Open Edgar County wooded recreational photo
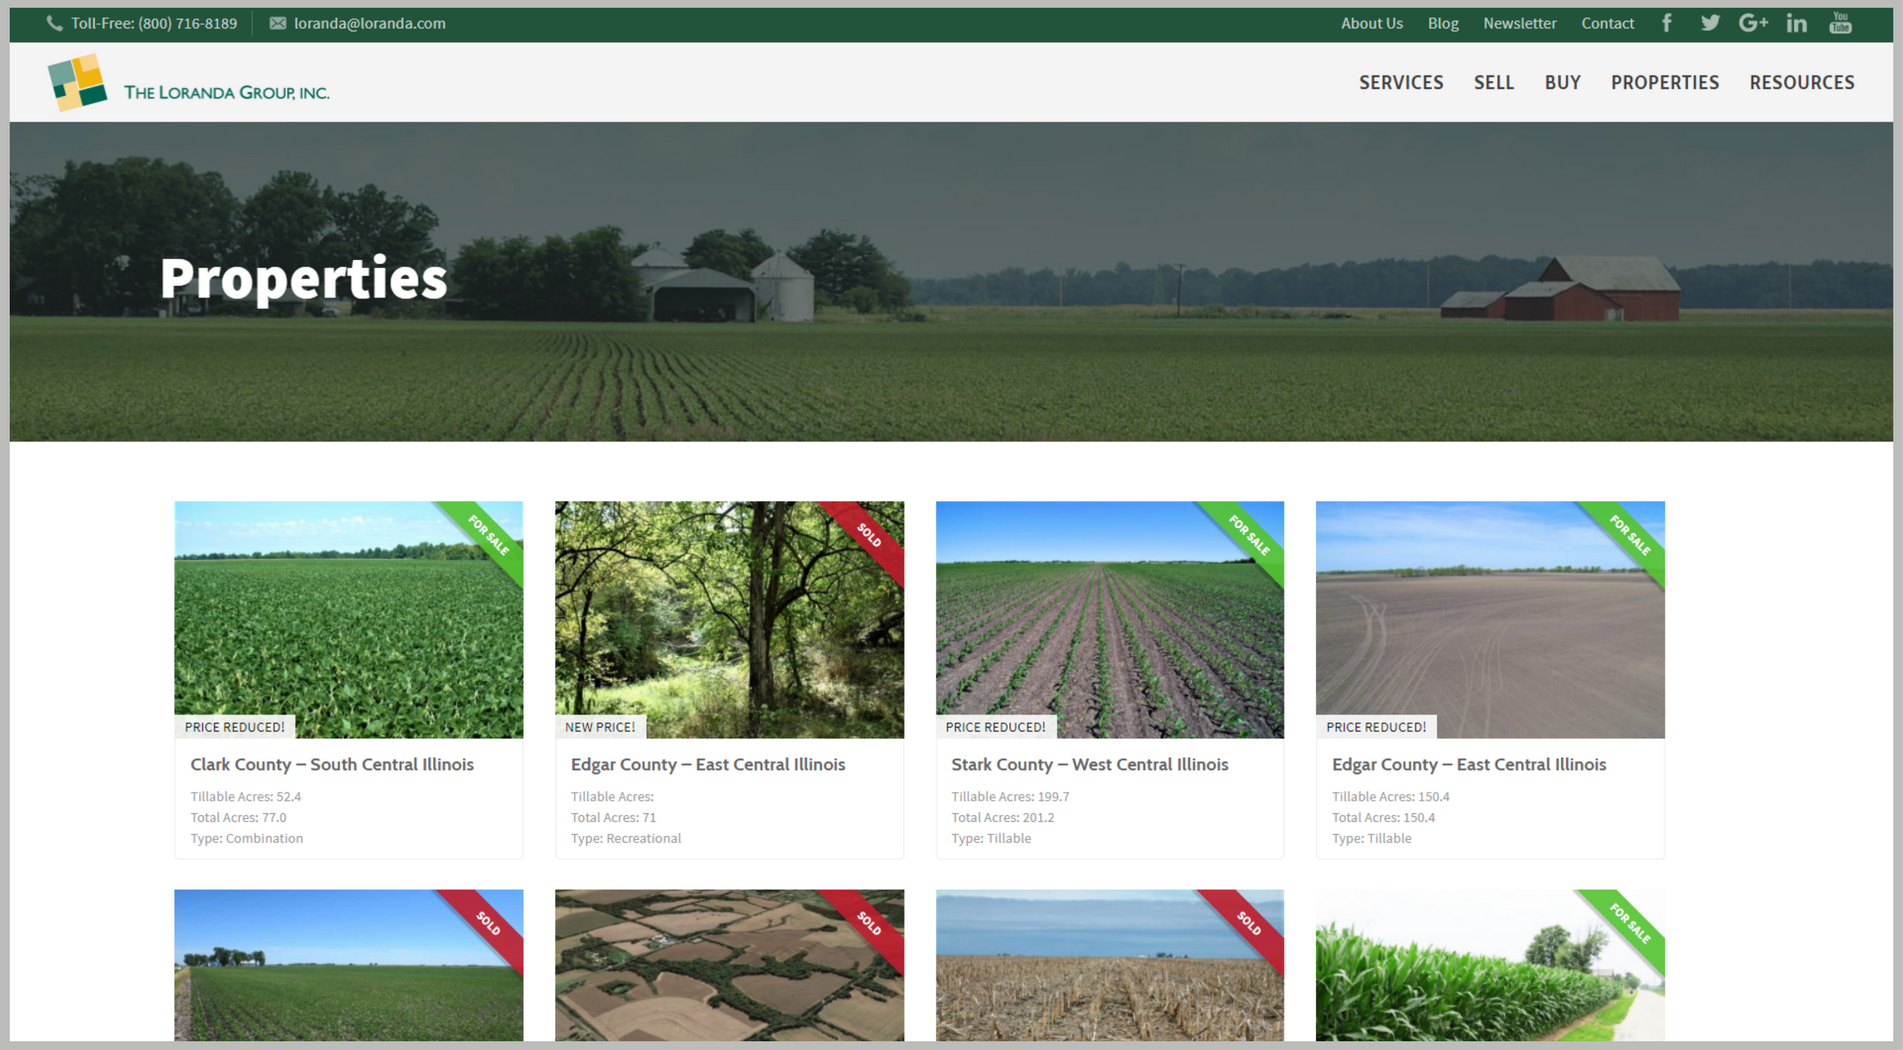Screen dimensions: 1903x1050 coord(729,619)
